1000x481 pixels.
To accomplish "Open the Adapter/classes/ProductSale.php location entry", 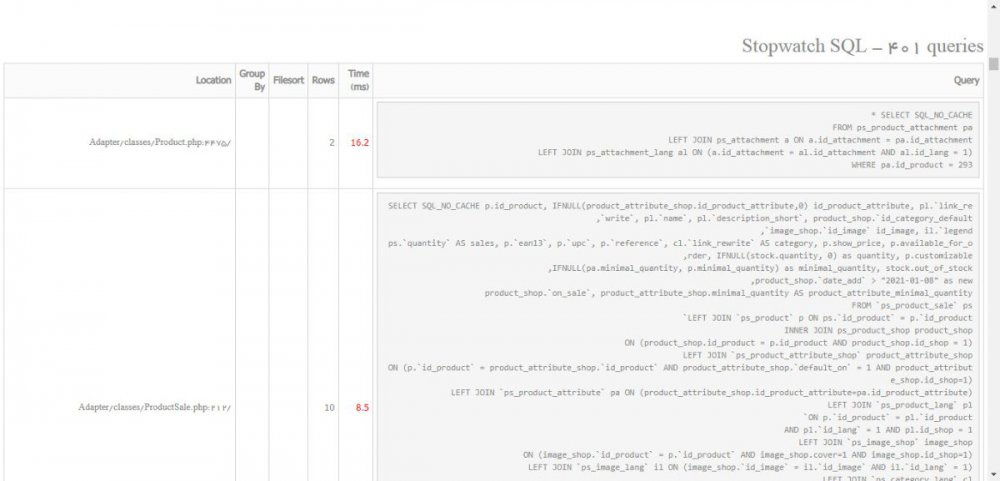I will pyautogui.click(x=154, y=407).
